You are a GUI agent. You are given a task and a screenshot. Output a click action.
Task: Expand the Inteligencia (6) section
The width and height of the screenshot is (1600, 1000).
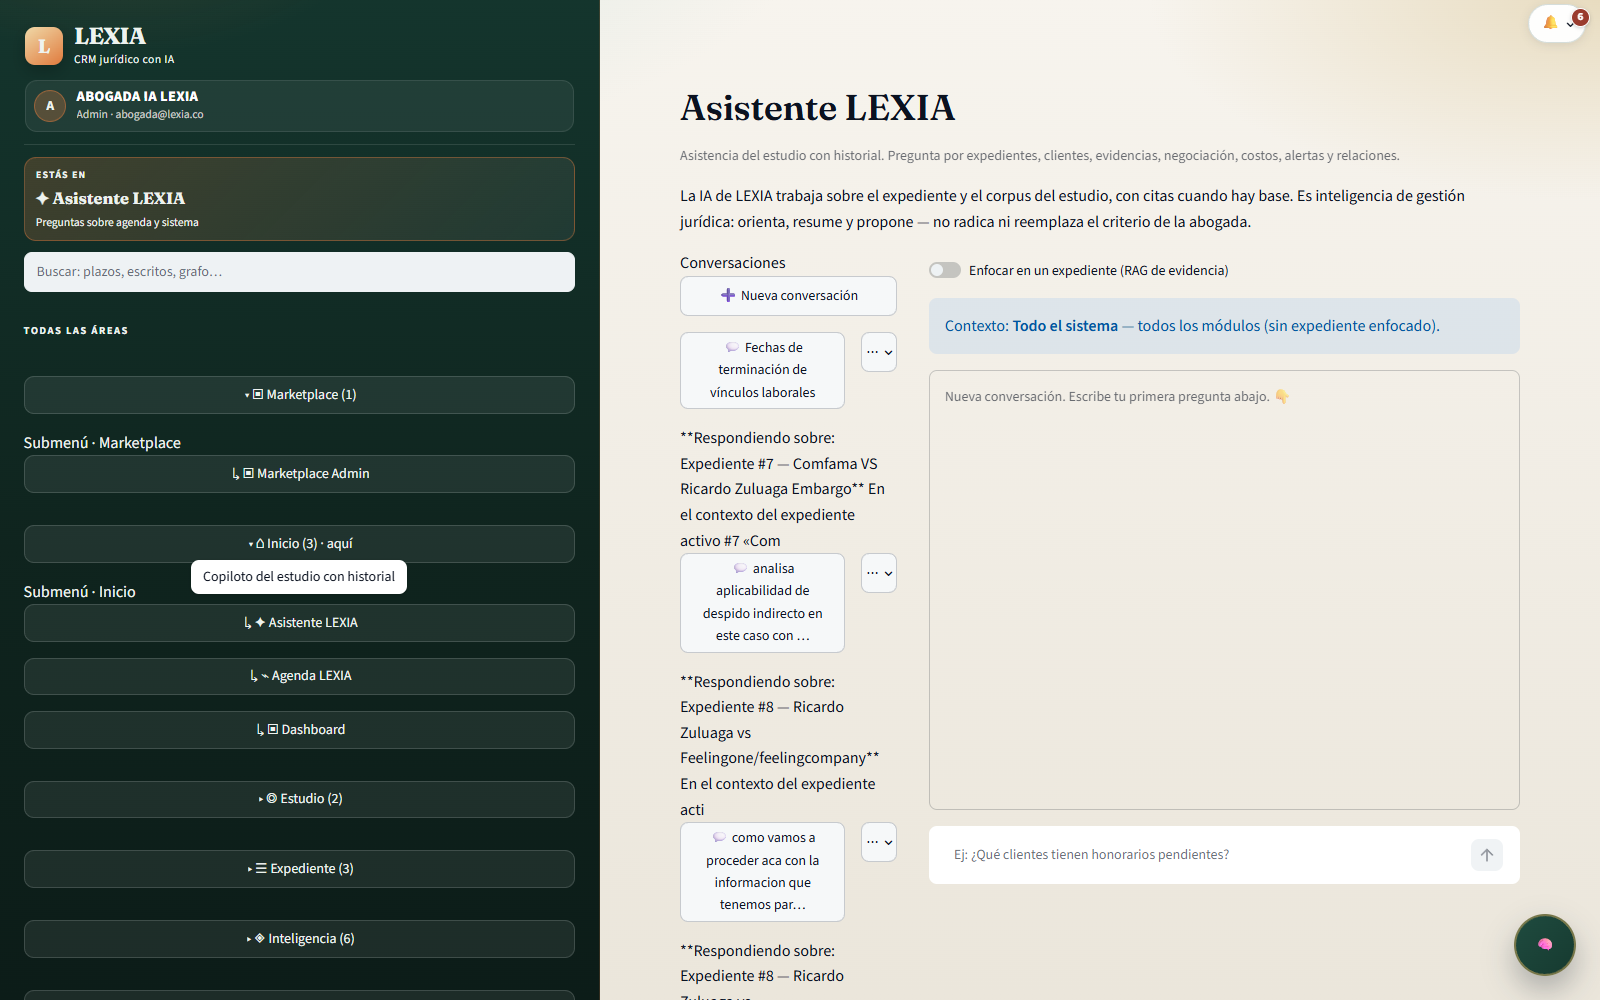coord(299,939)
